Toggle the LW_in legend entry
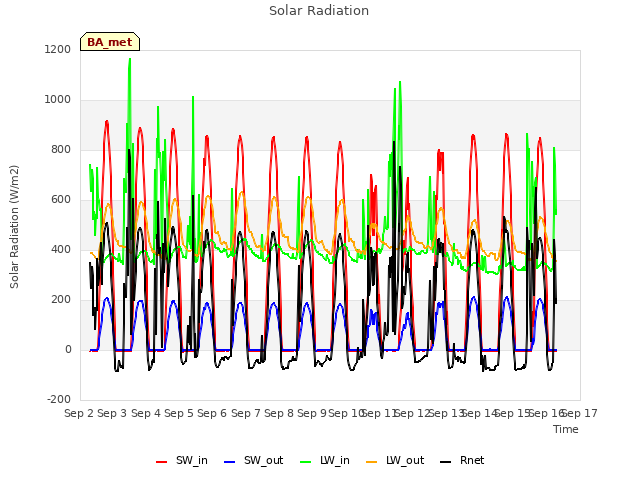 click(x=325, y=460)
